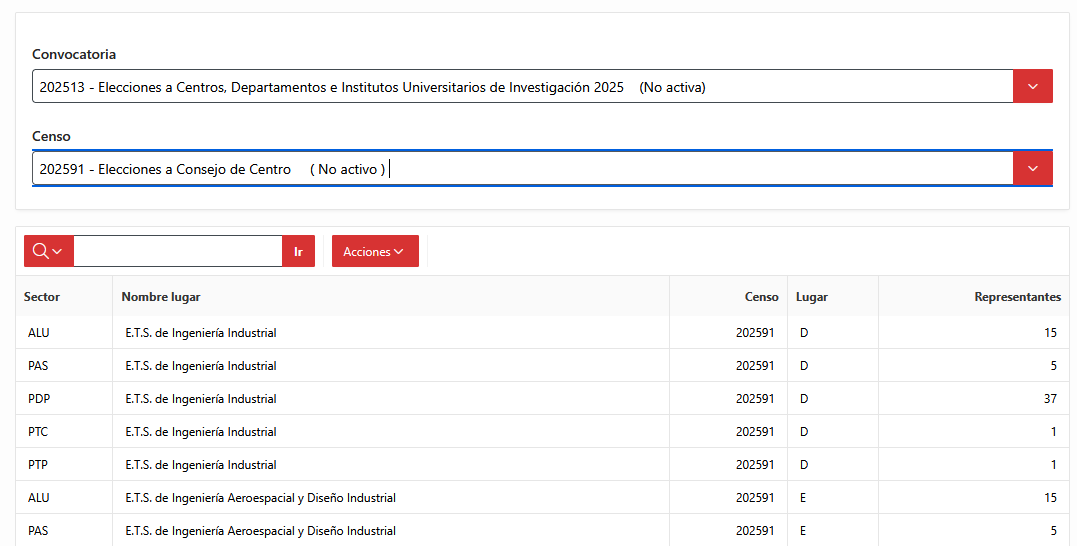This screenshot has height=546, width=1077.
Task: Click the PTP sector row cell
Action: [64, 464]
